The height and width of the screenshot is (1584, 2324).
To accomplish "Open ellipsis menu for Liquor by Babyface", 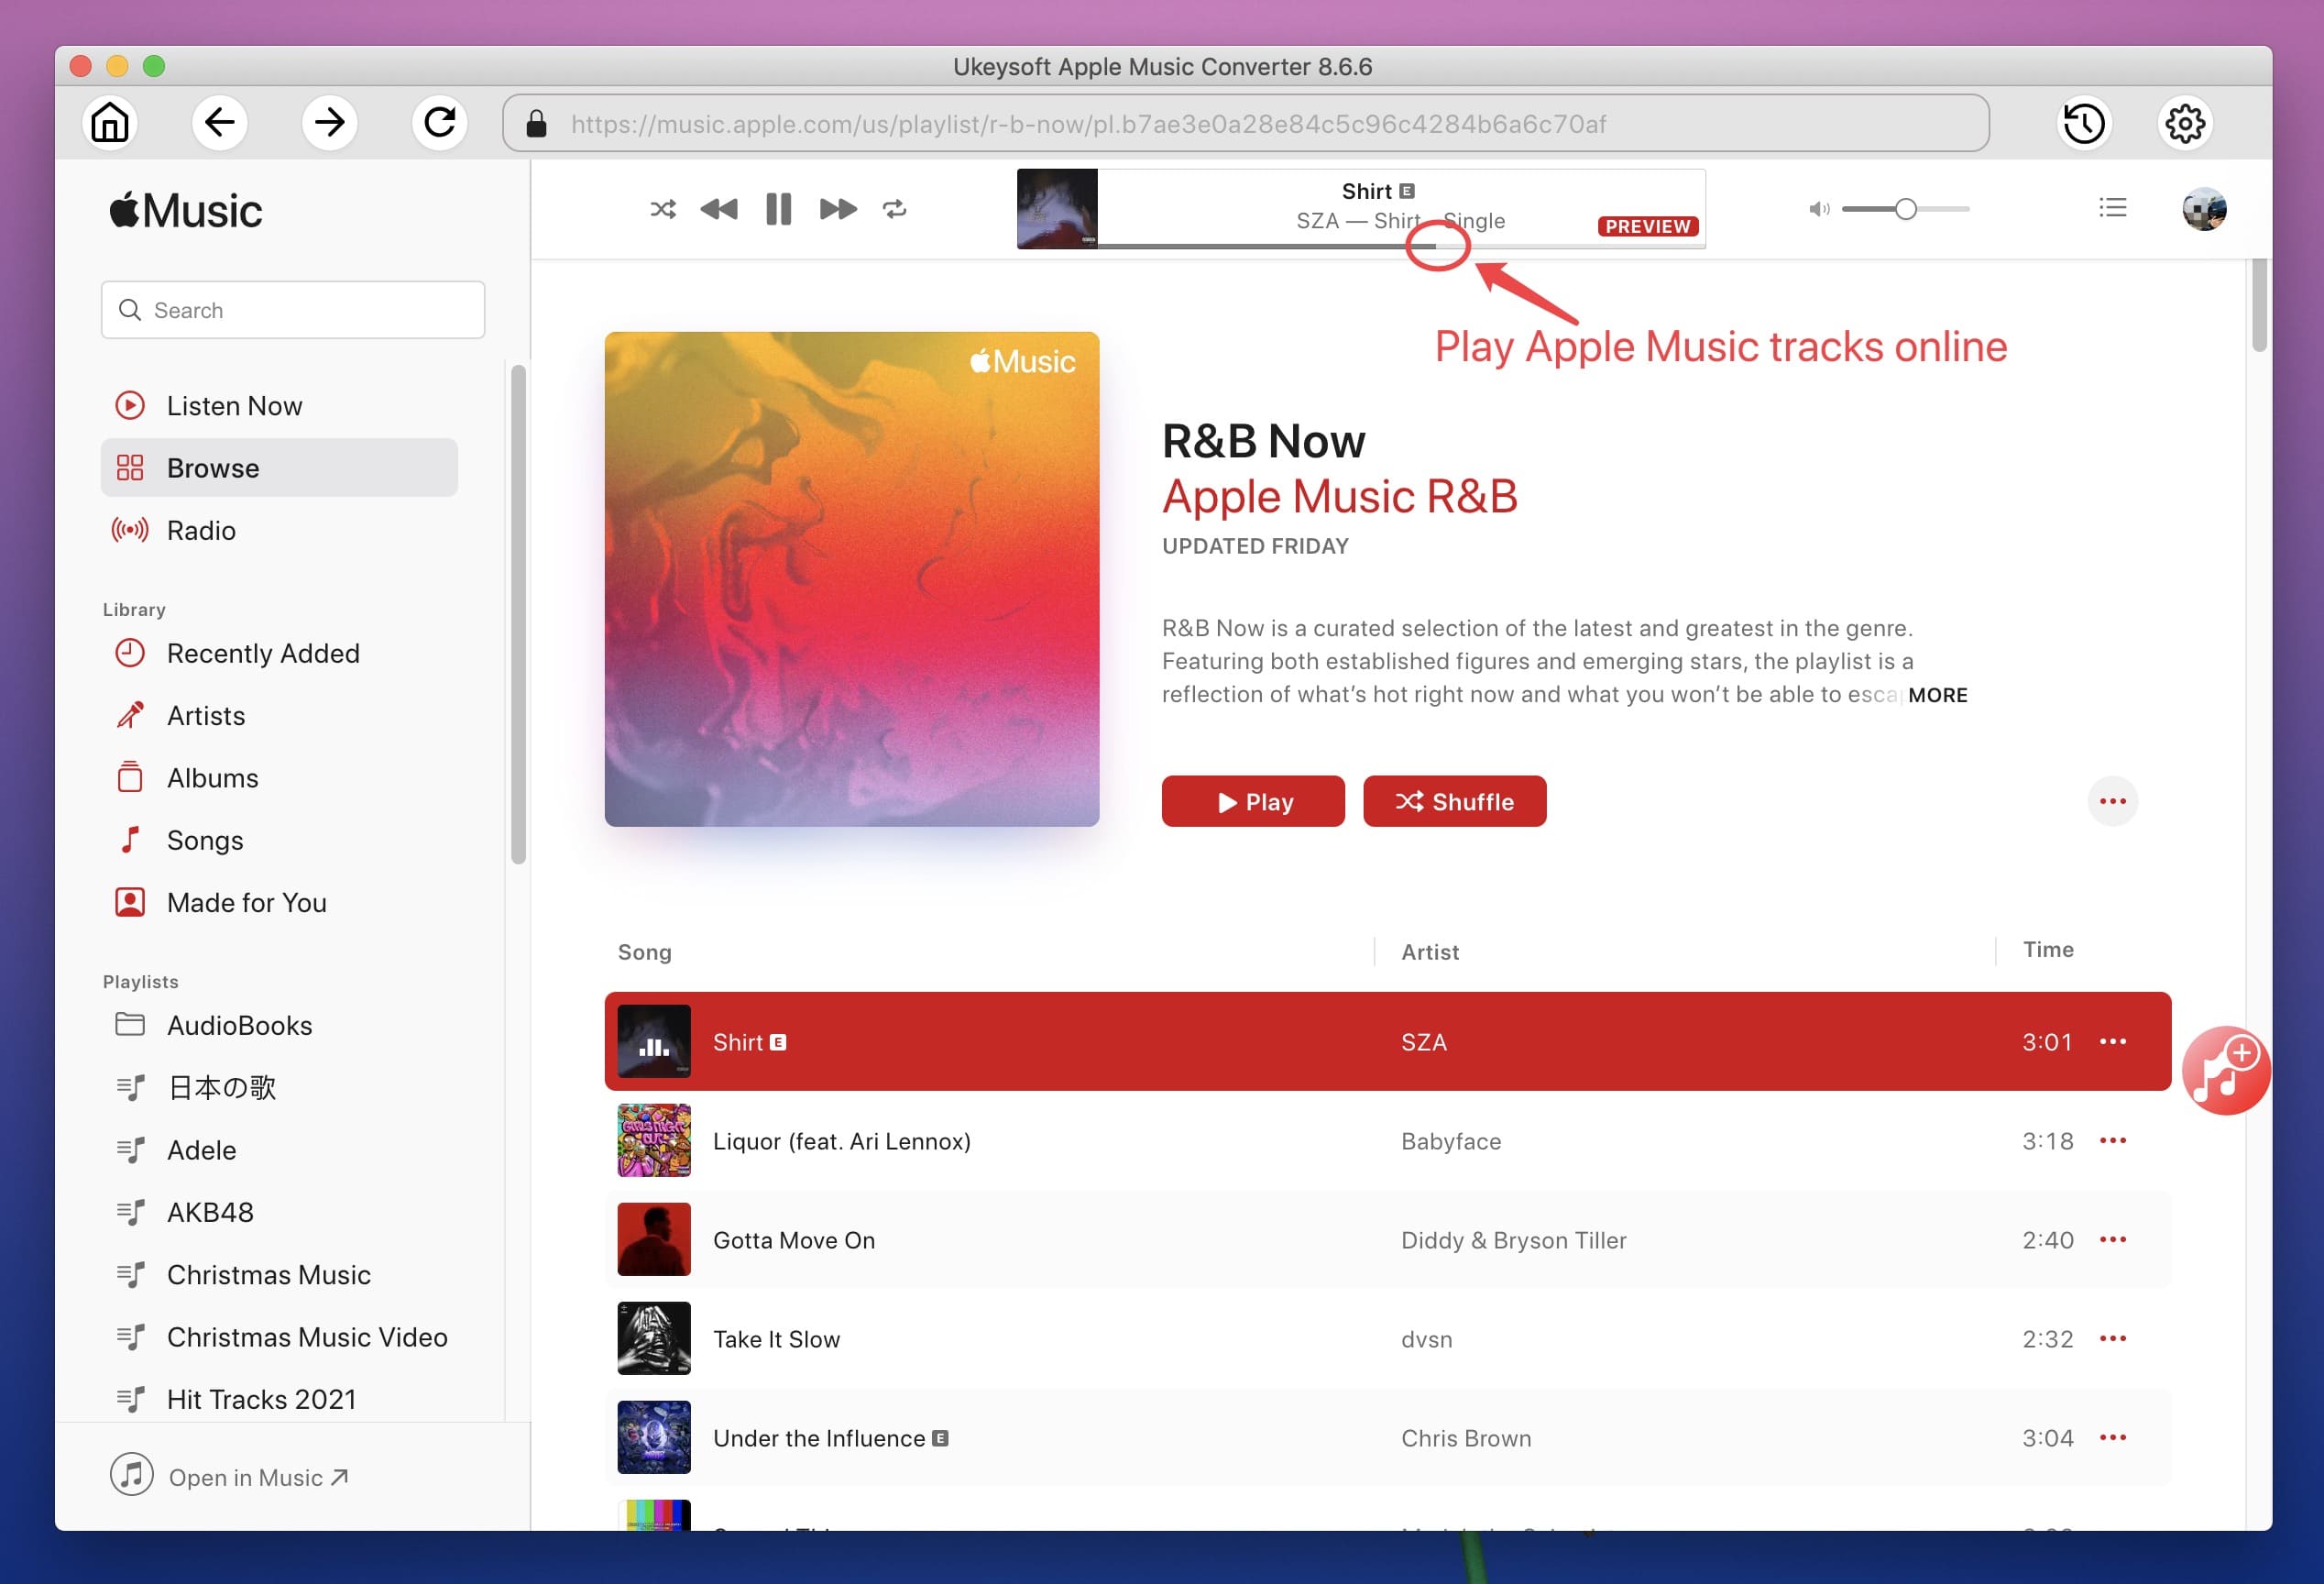I will [2114, 1139].
